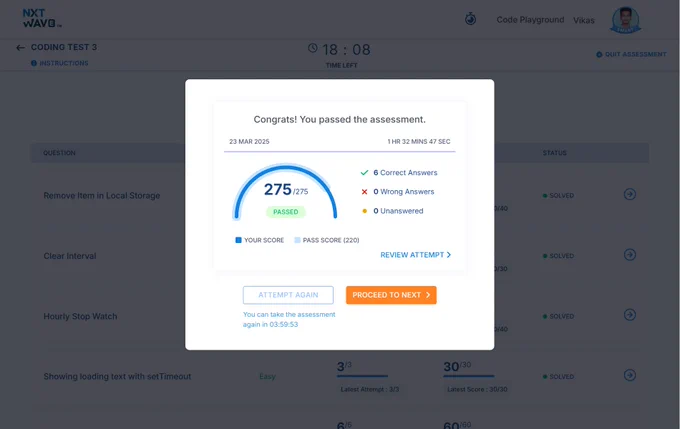Image resolution: width=680 pixels, height=429 pixels.
Task: Open the Clear Interval question
Action: (70, 256)
